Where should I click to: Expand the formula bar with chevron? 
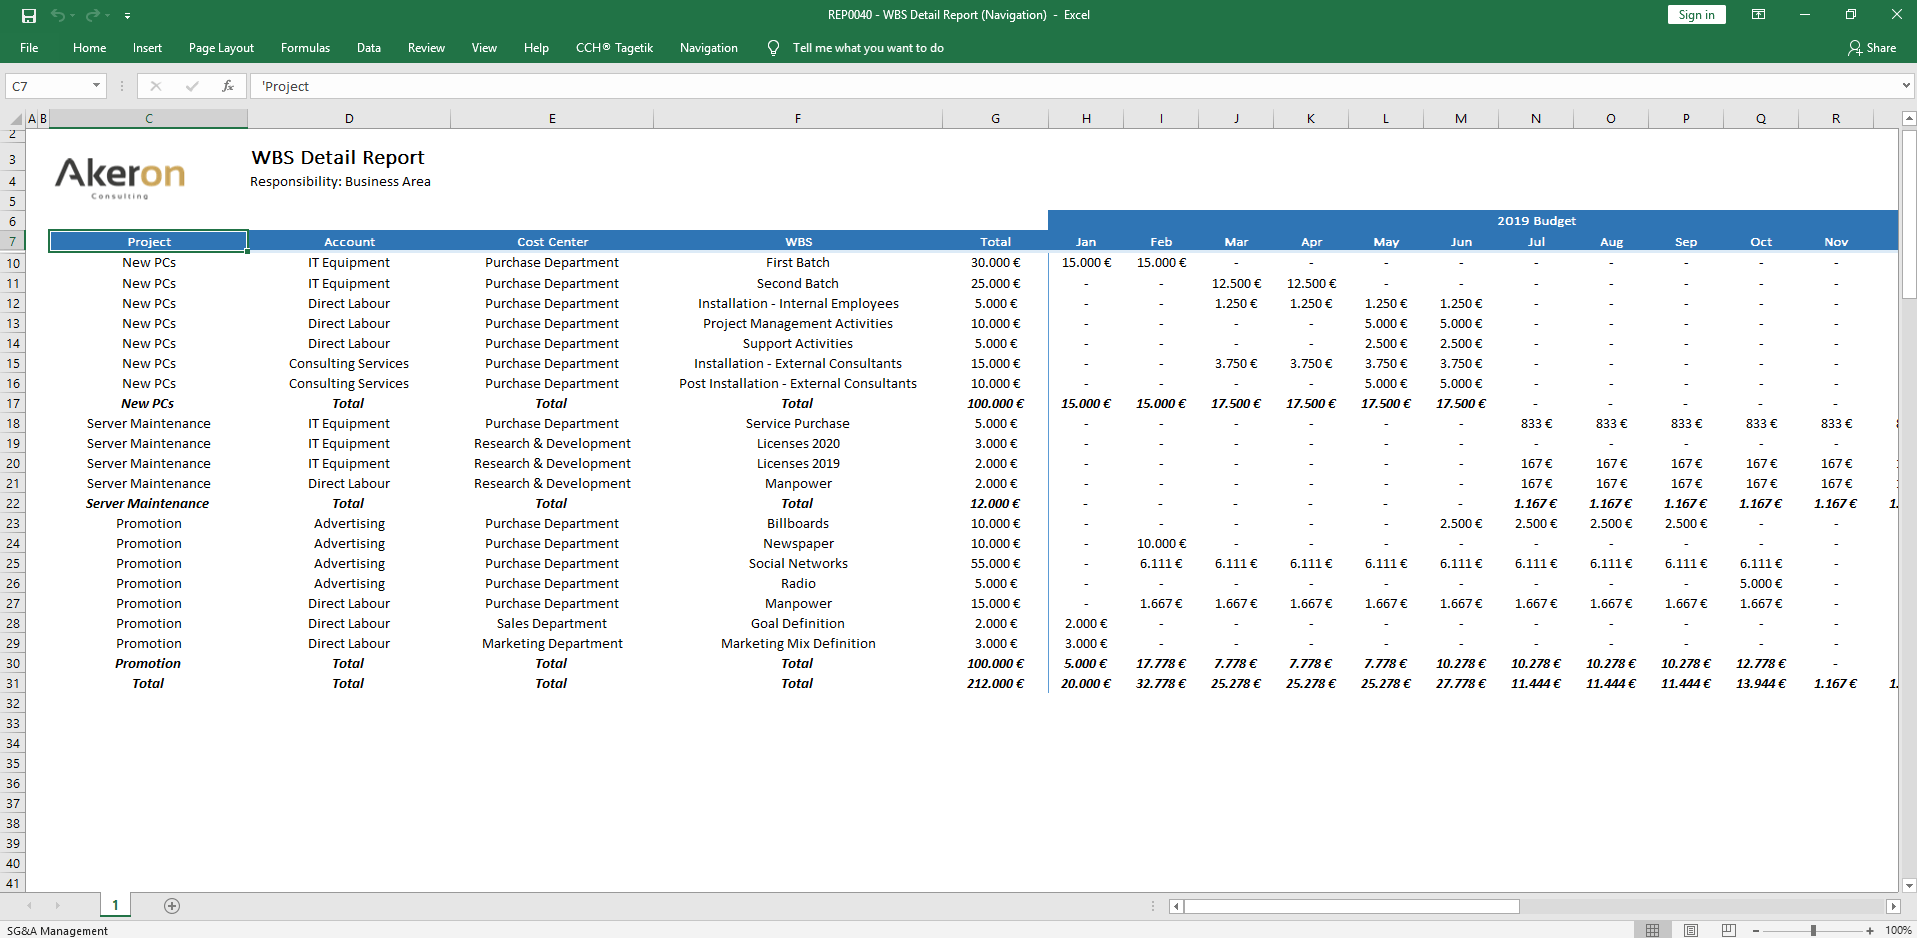coord(1905,86)
